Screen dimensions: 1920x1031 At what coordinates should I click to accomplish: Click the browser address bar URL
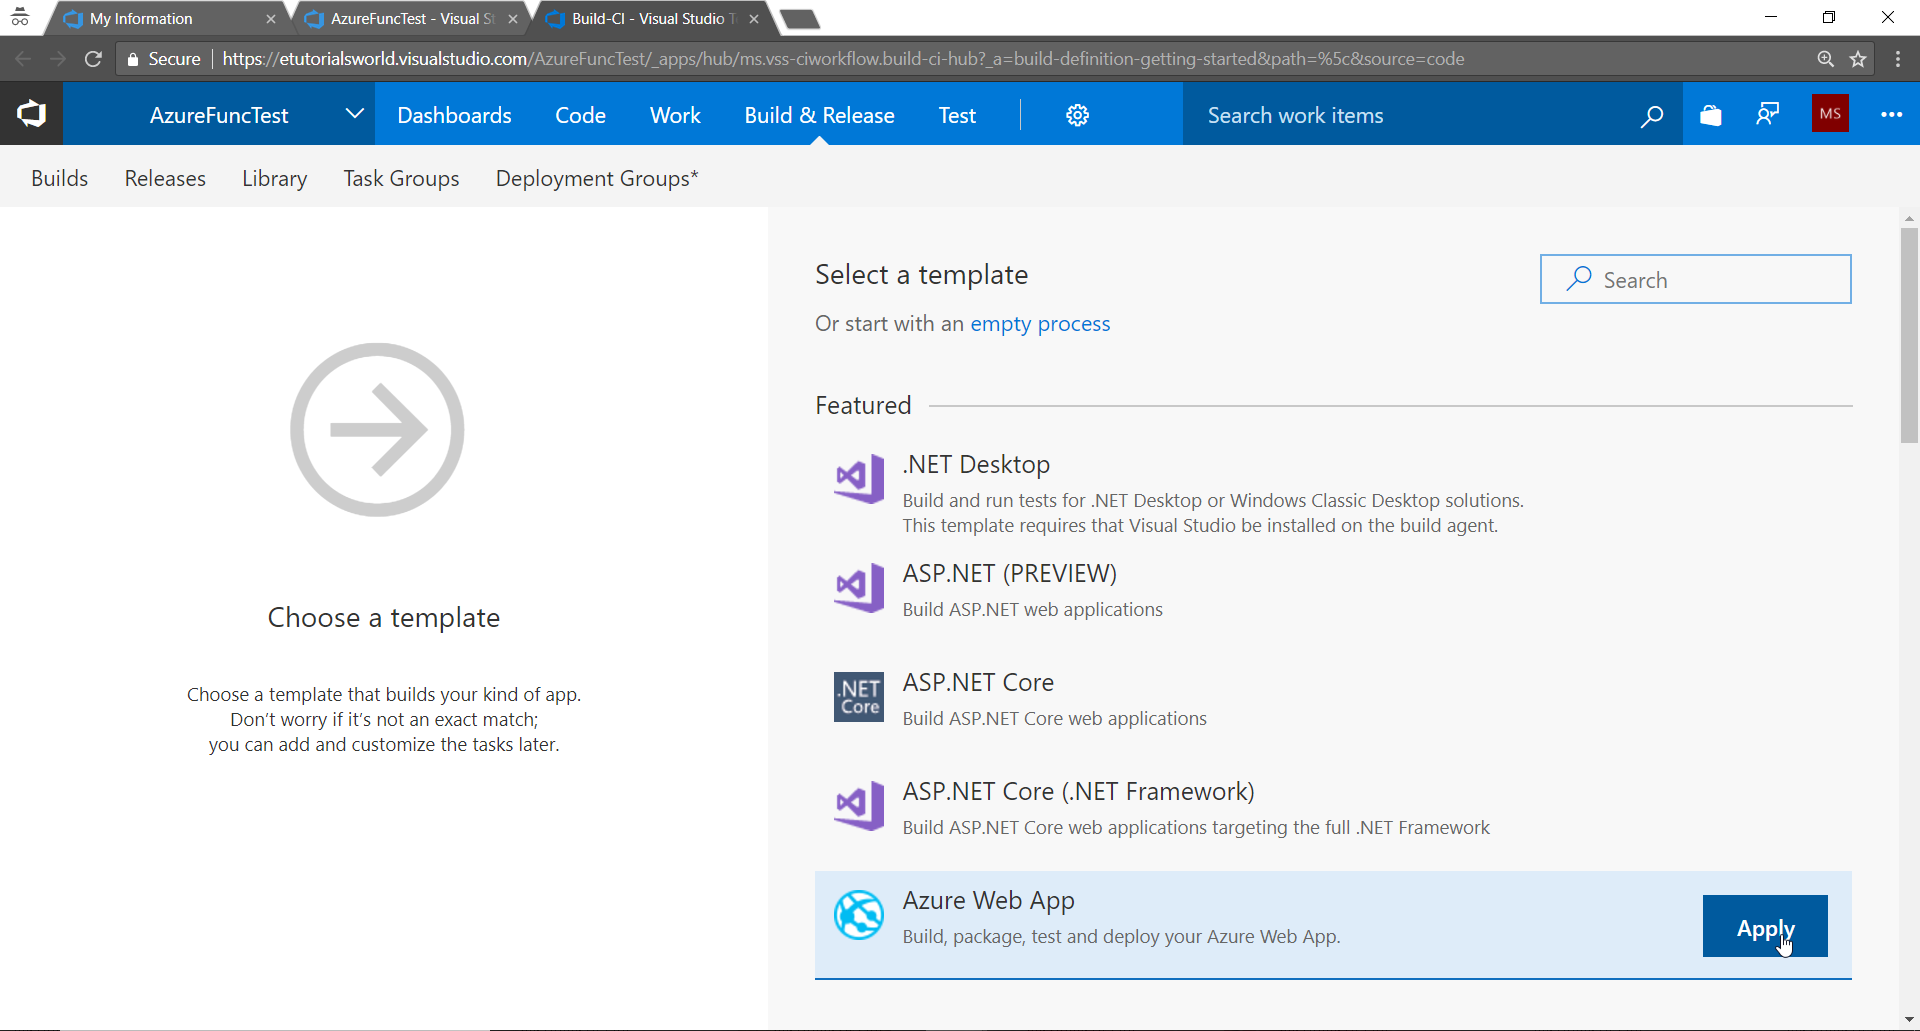(843, 59)
